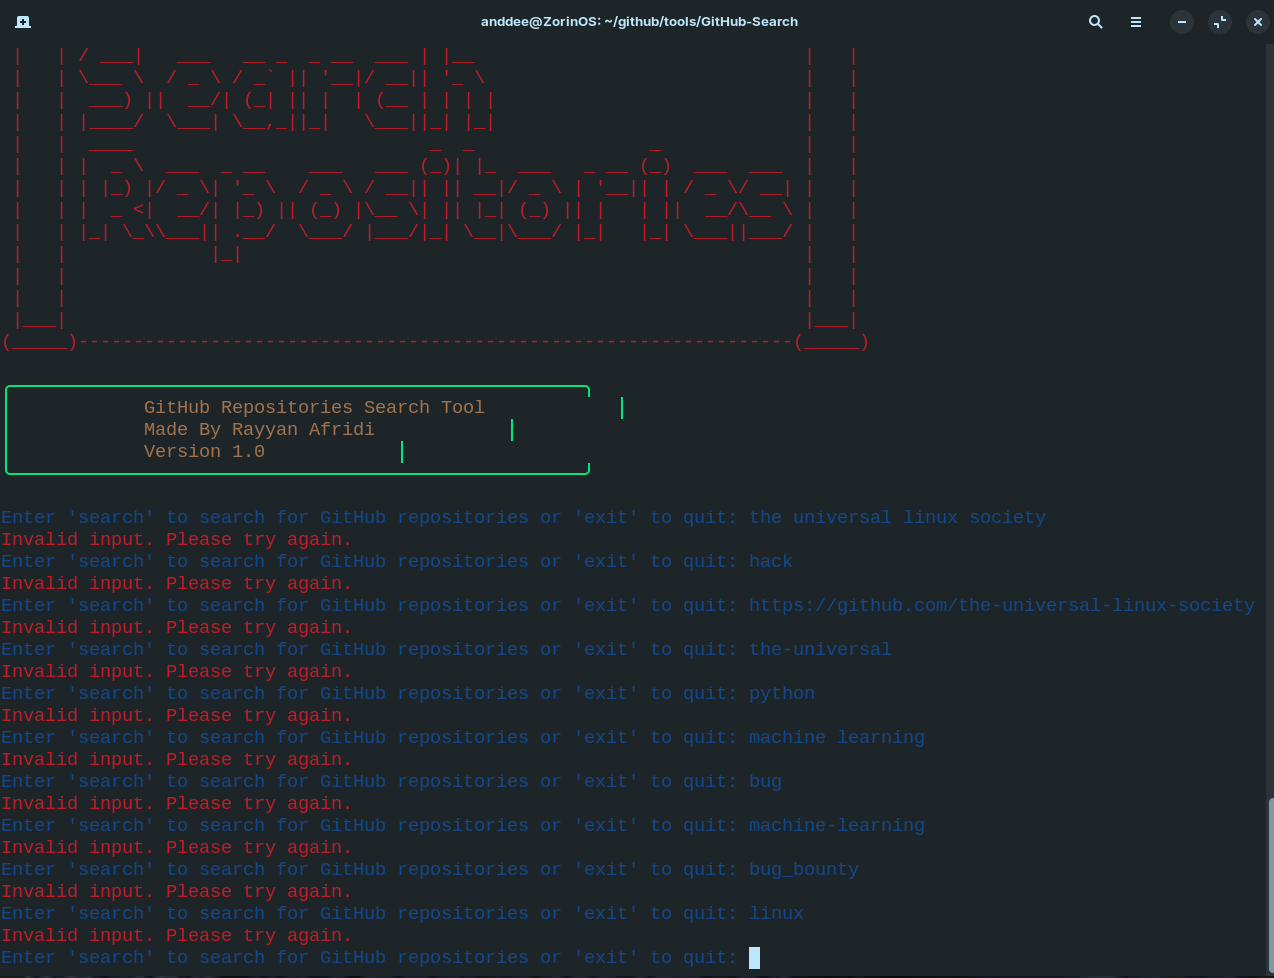Viewport: 1274px width, 978px height.
Task: Click entered text 'machine learning' with space
Action: [x=837, y=737]
